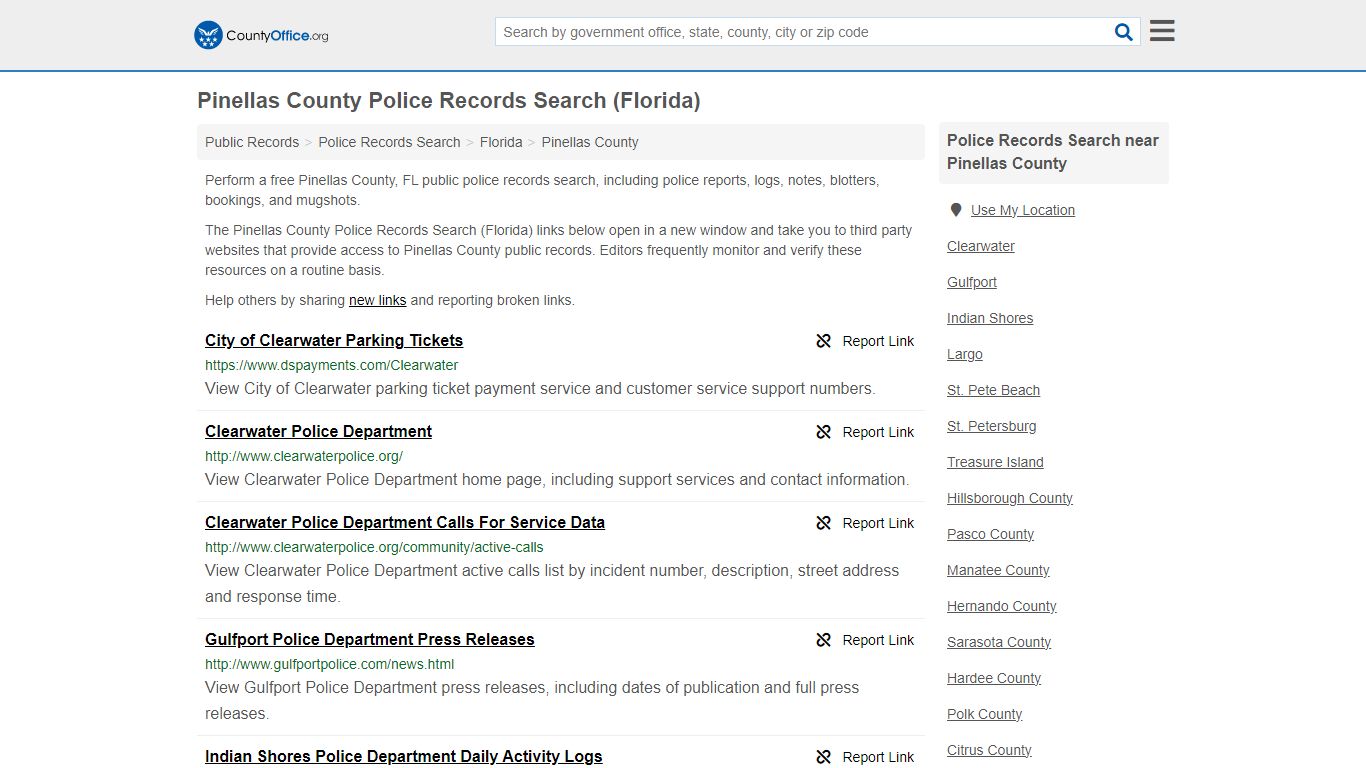This screenshot has width=1366, height=768.
Task: Click 'Police Records Search near Pinellas County' sidebar heading
Action: click(x=1053, y=152)
